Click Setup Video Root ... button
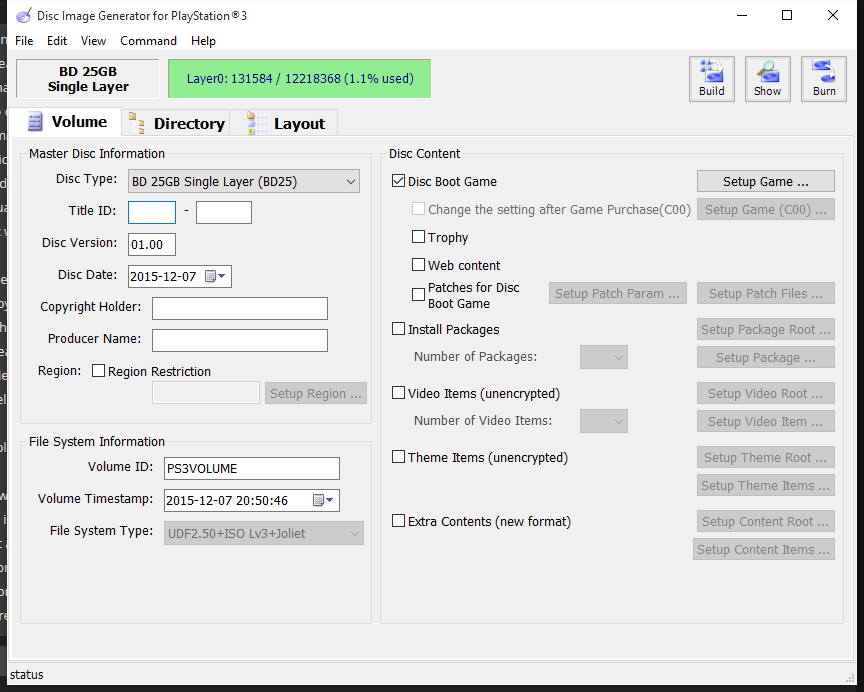864x692 pixels. pyautogui.click(x=766, y=393)
